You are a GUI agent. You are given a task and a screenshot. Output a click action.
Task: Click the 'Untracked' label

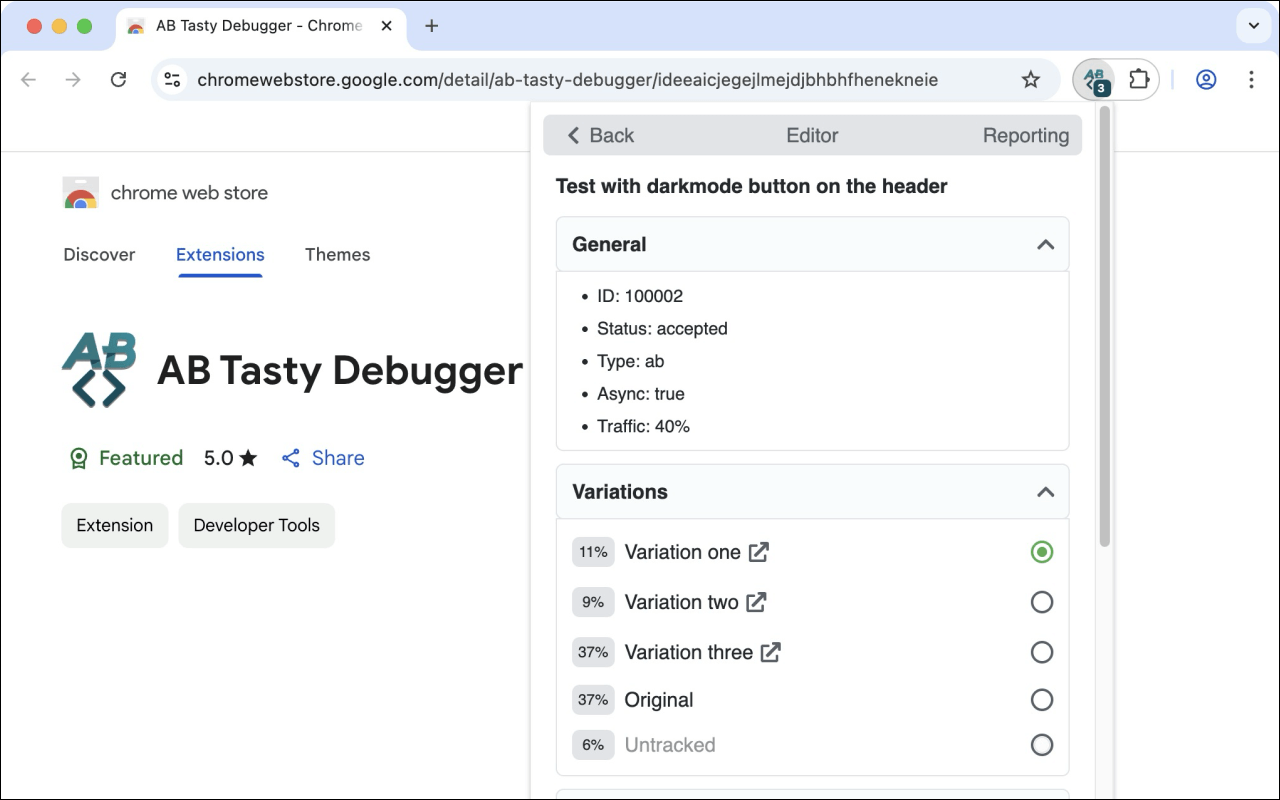click(670, 745)
